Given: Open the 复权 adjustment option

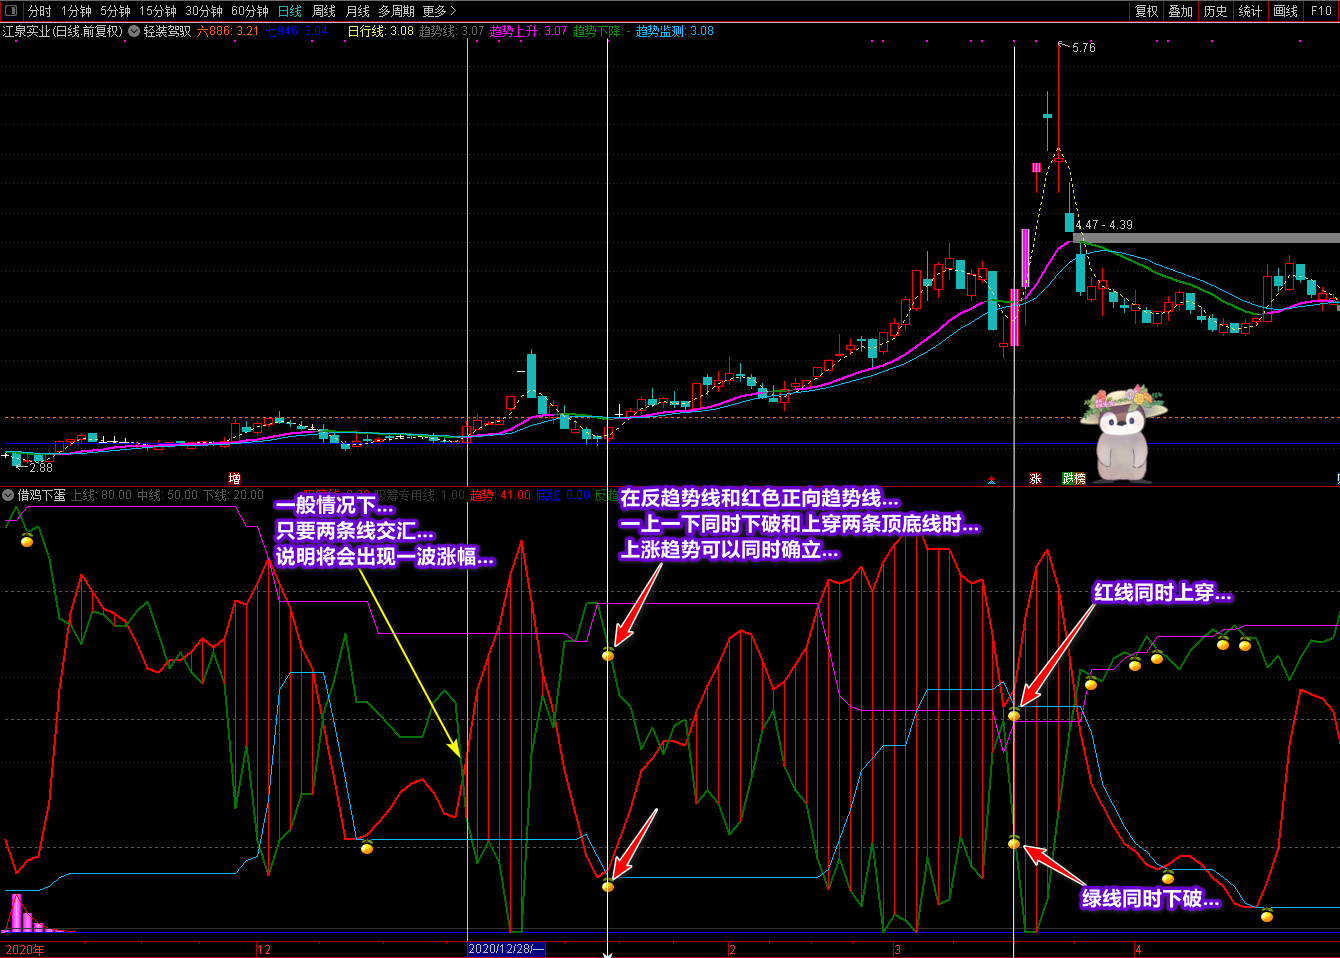Looking at the screenshot, I should click(x=1146, y=11).
